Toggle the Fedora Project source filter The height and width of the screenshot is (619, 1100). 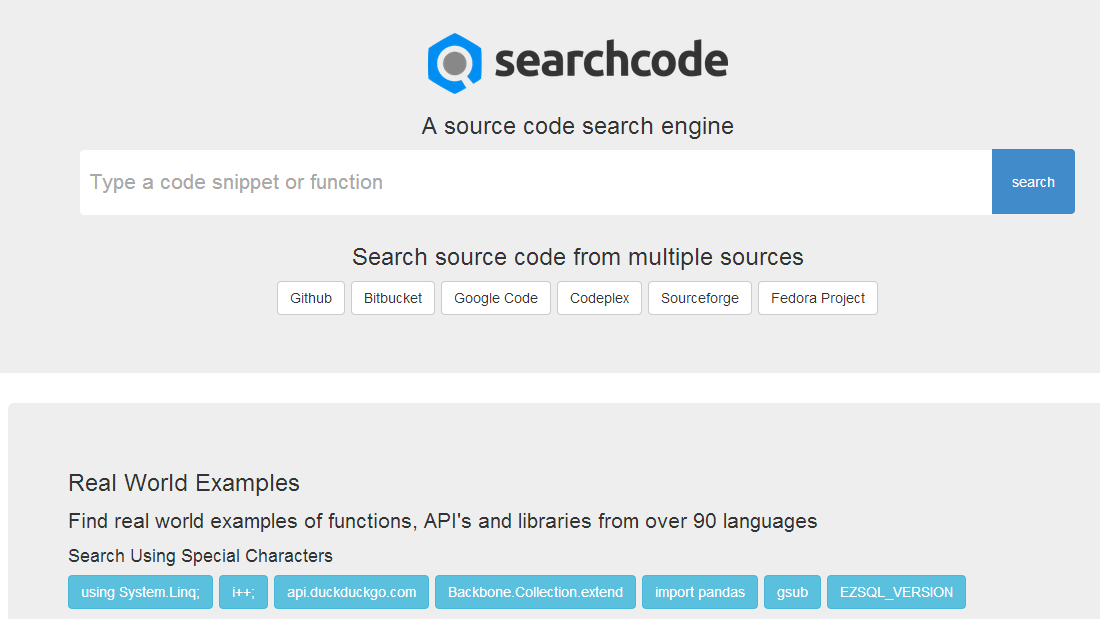click(x=818, y=298)
